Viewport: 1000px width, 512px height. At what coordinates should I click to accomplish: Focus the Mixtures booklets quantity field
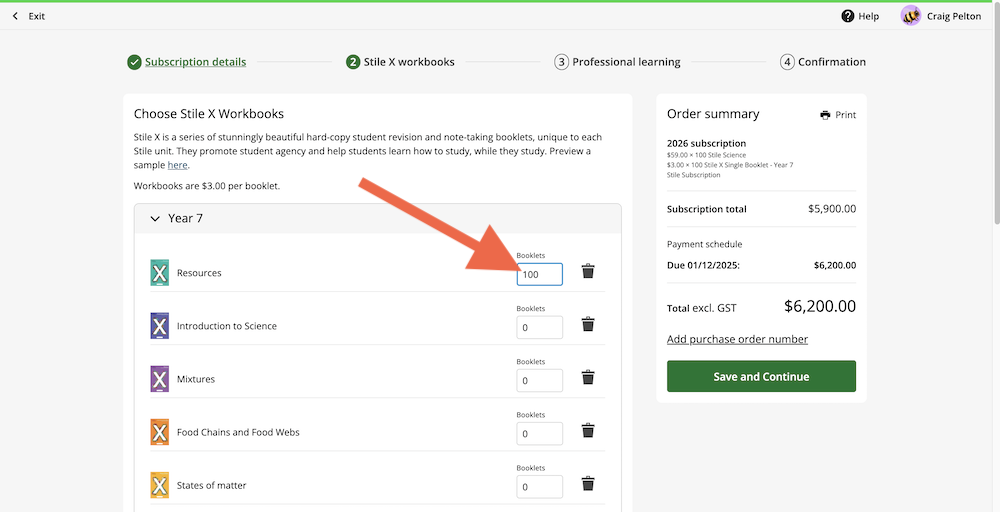click(540, 380)
